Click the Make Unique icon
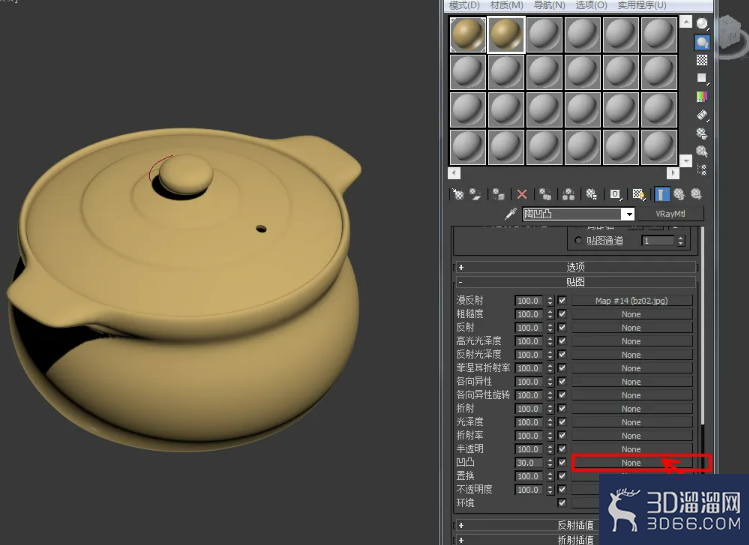 click(x=568, y=194)
